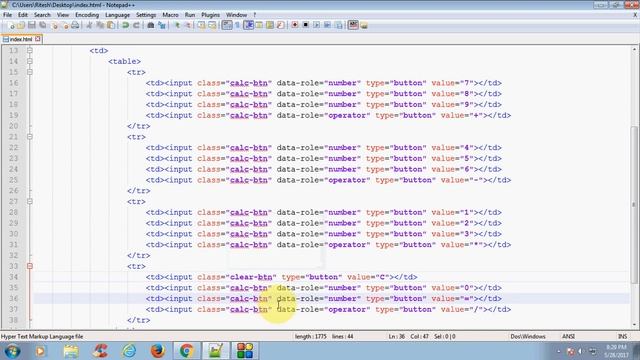The width and height of the screenshot is (640, 360).
Task: Close the index.html tab with its X
Action: 38,39
